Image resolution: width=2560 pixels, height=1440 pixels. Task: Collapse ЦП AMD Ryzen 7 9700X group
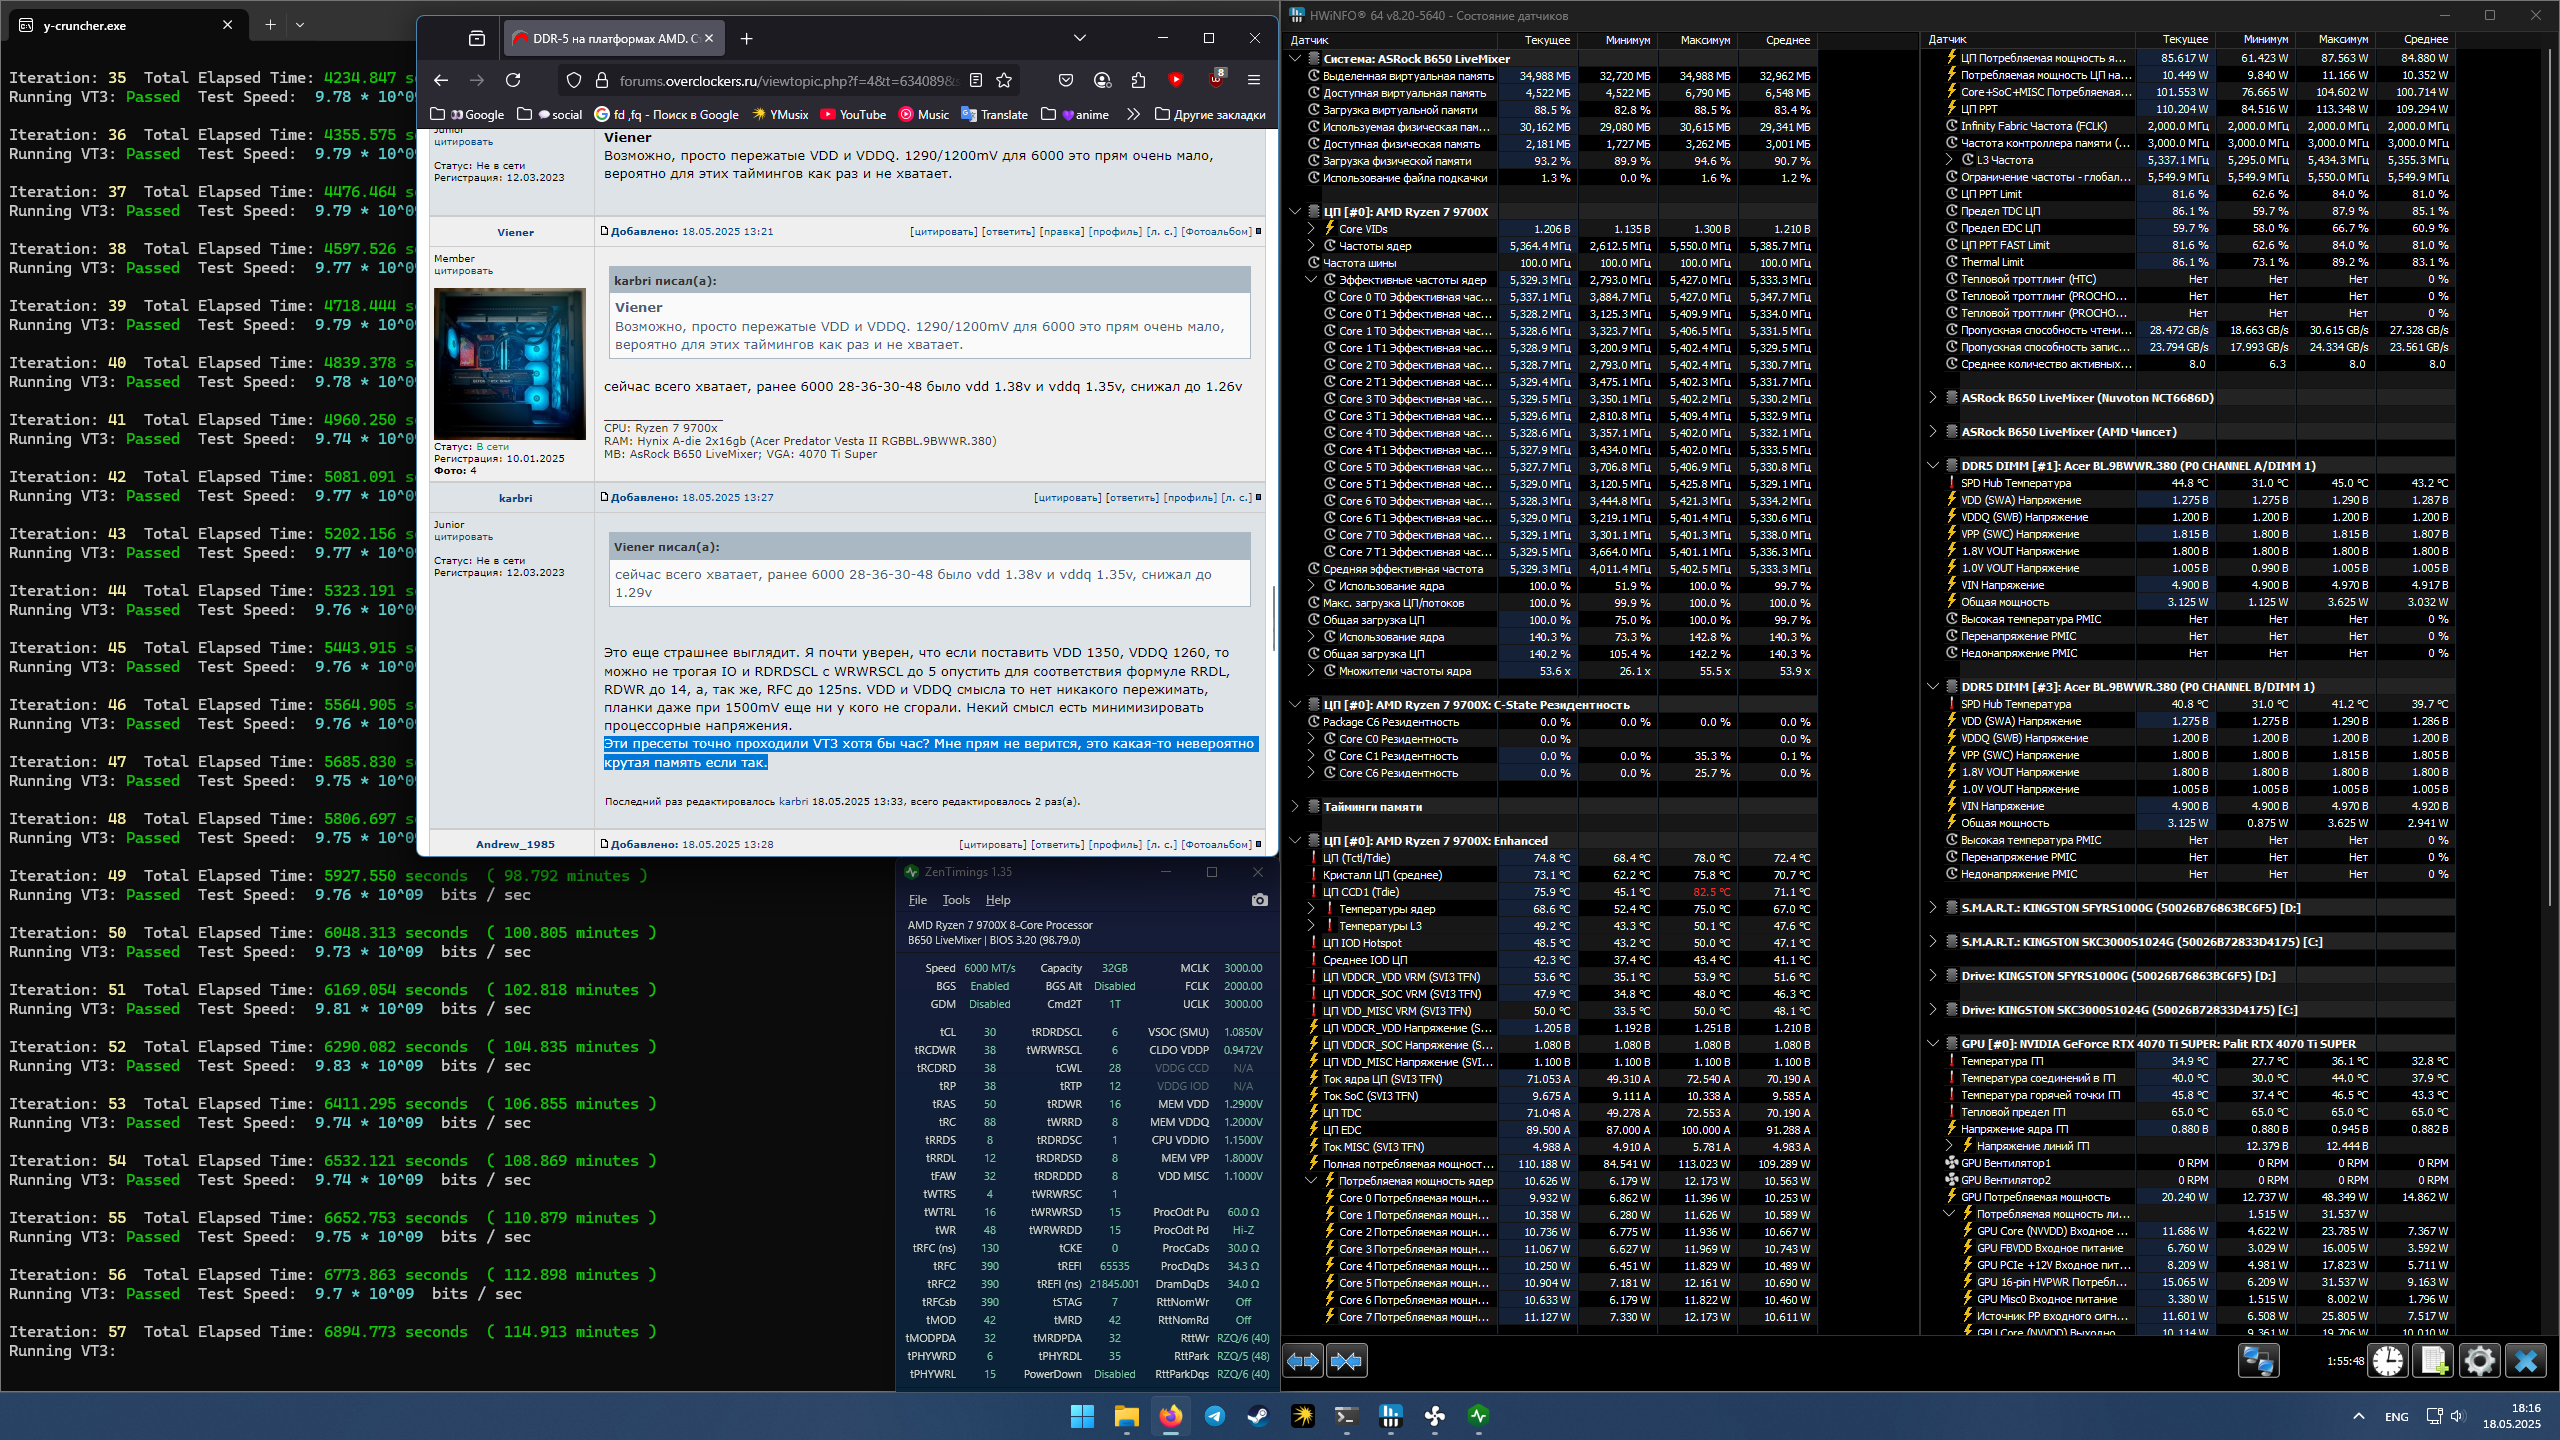(1295, 212)
